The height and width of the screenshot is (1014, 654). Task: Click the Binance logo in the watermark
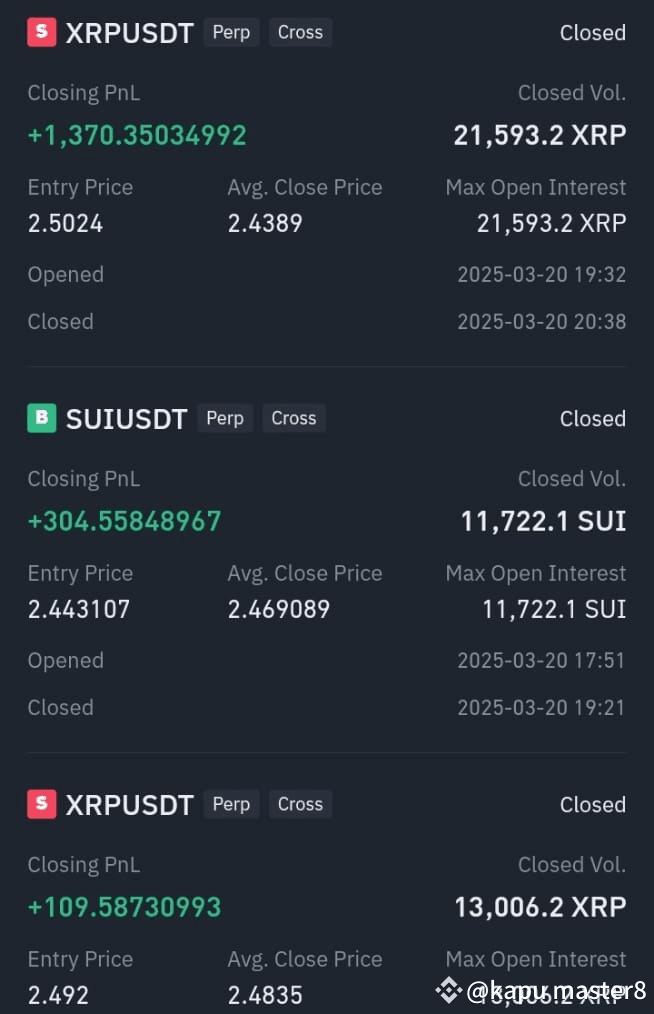pos(448,990)
